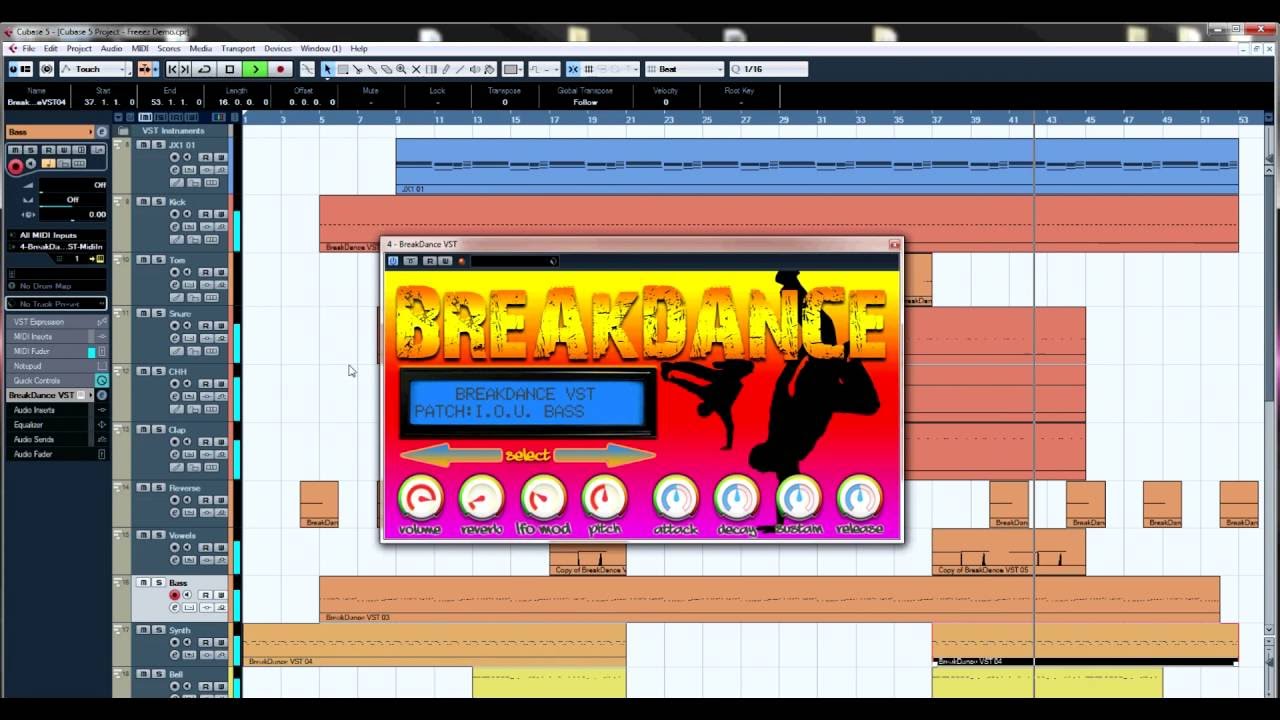This screenshot has height=720, width=1280.
Task: Click the previous patch left arrow
Action: (x=450, y=455)
